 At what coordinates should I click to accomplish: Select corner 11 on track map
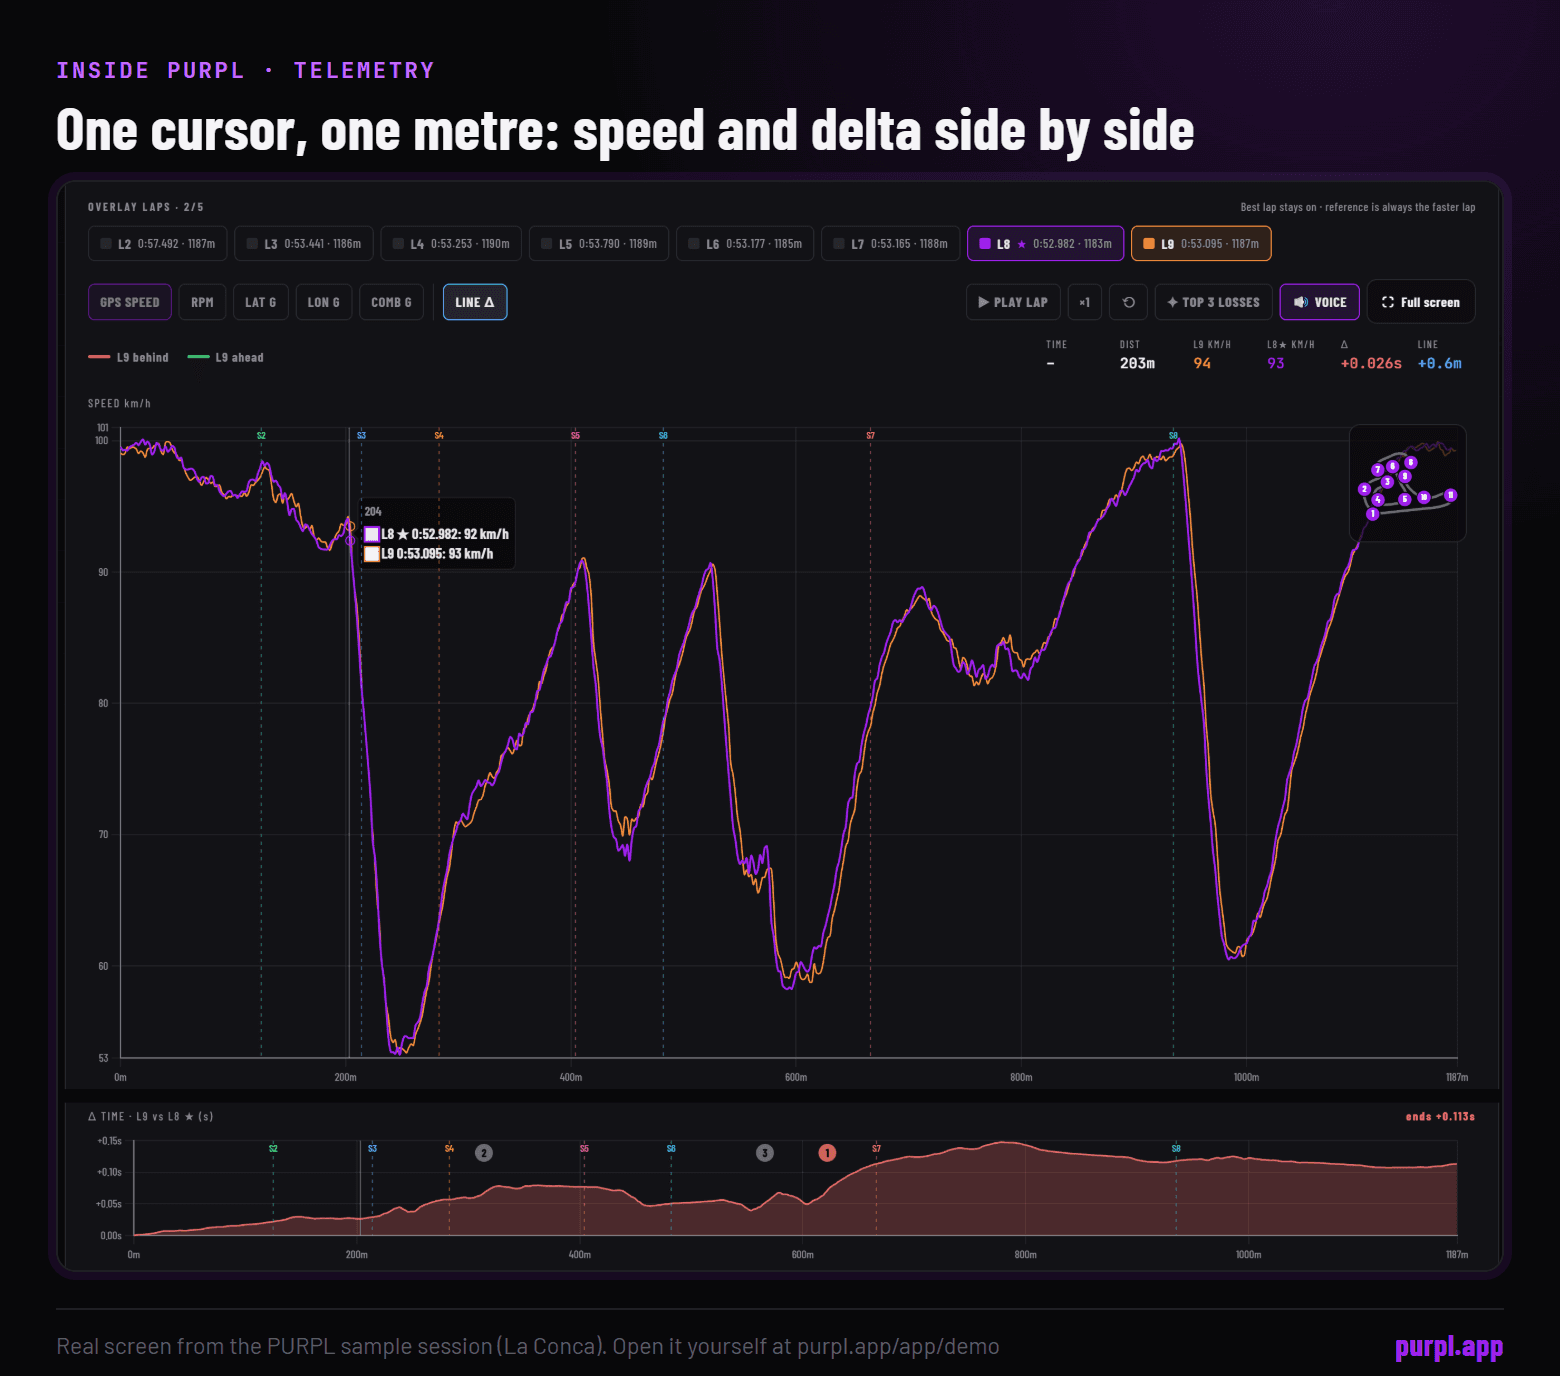pos(1451,495)
